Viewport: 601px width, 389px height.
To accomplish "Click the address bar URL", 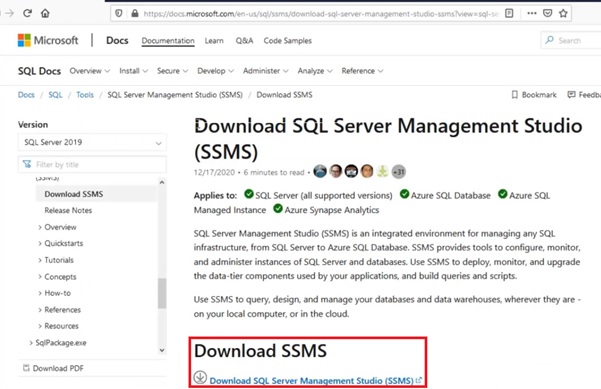I will 321,14.
